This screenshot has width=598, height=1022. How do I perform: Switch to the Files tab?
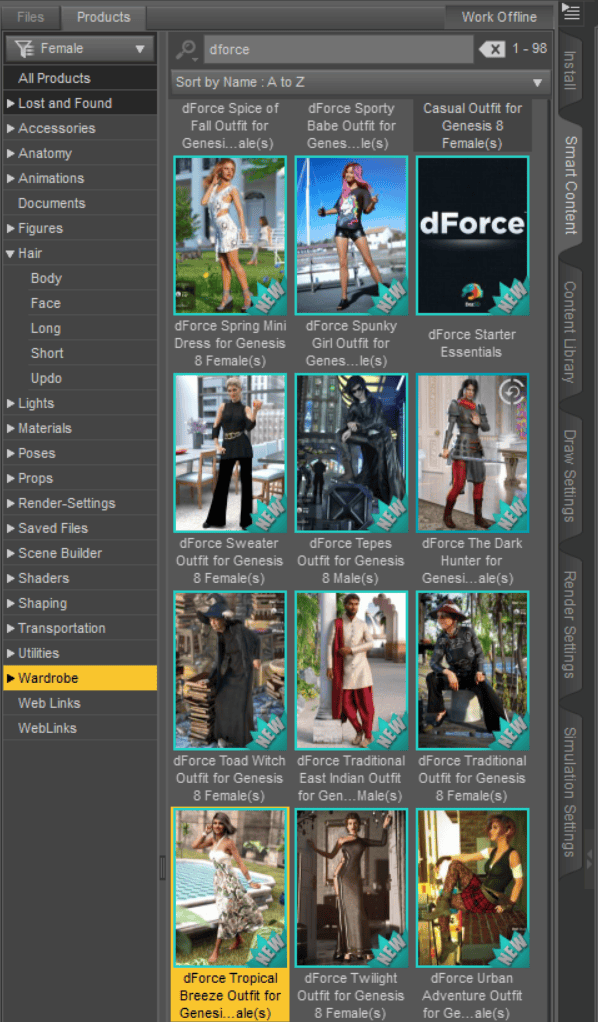(x=31, y=17)
